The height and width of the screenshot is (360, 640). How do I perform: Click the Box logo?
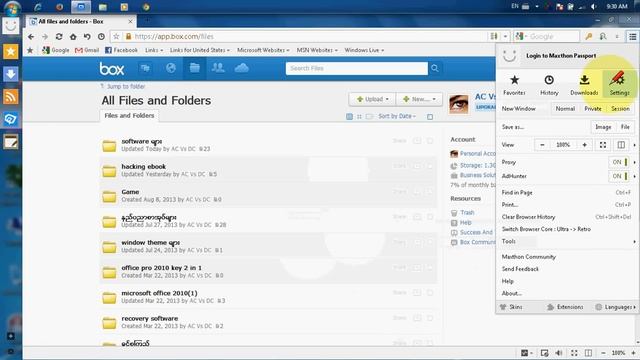point(111,69)
